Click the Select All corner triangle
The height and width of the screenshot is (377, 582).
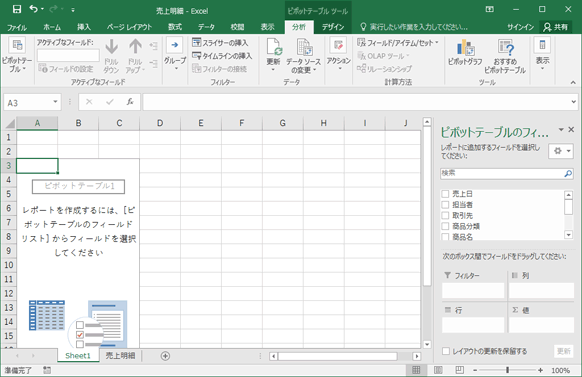9,123
